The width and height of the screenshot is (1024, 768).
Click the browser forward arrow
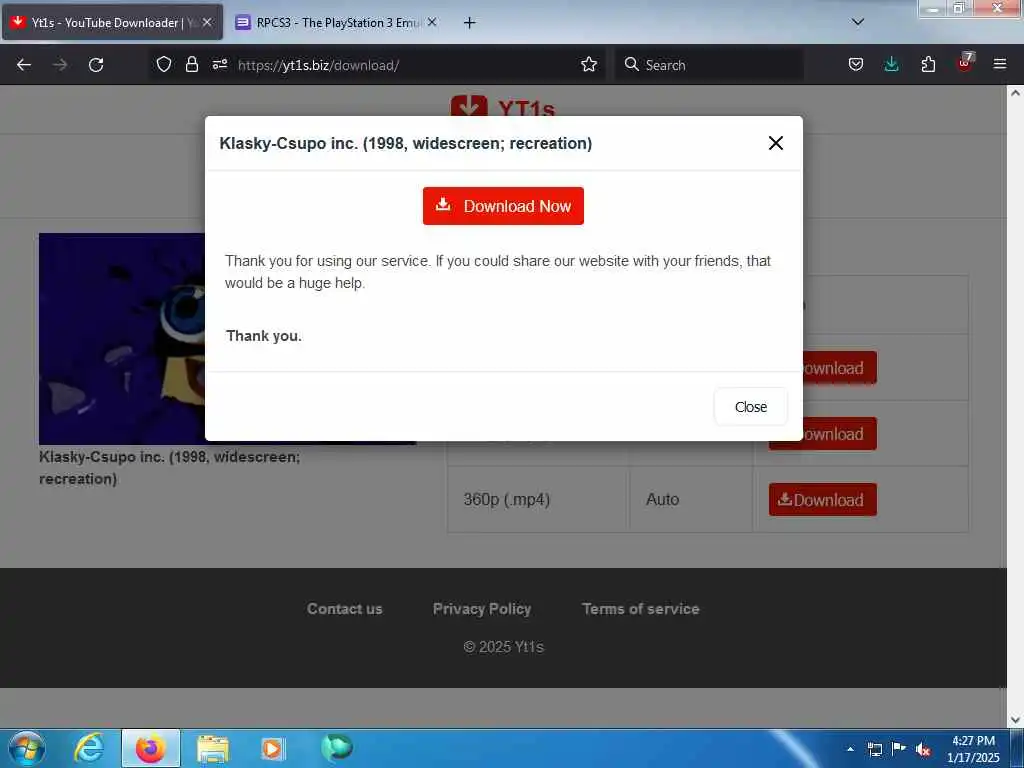(x=60, y=65)
